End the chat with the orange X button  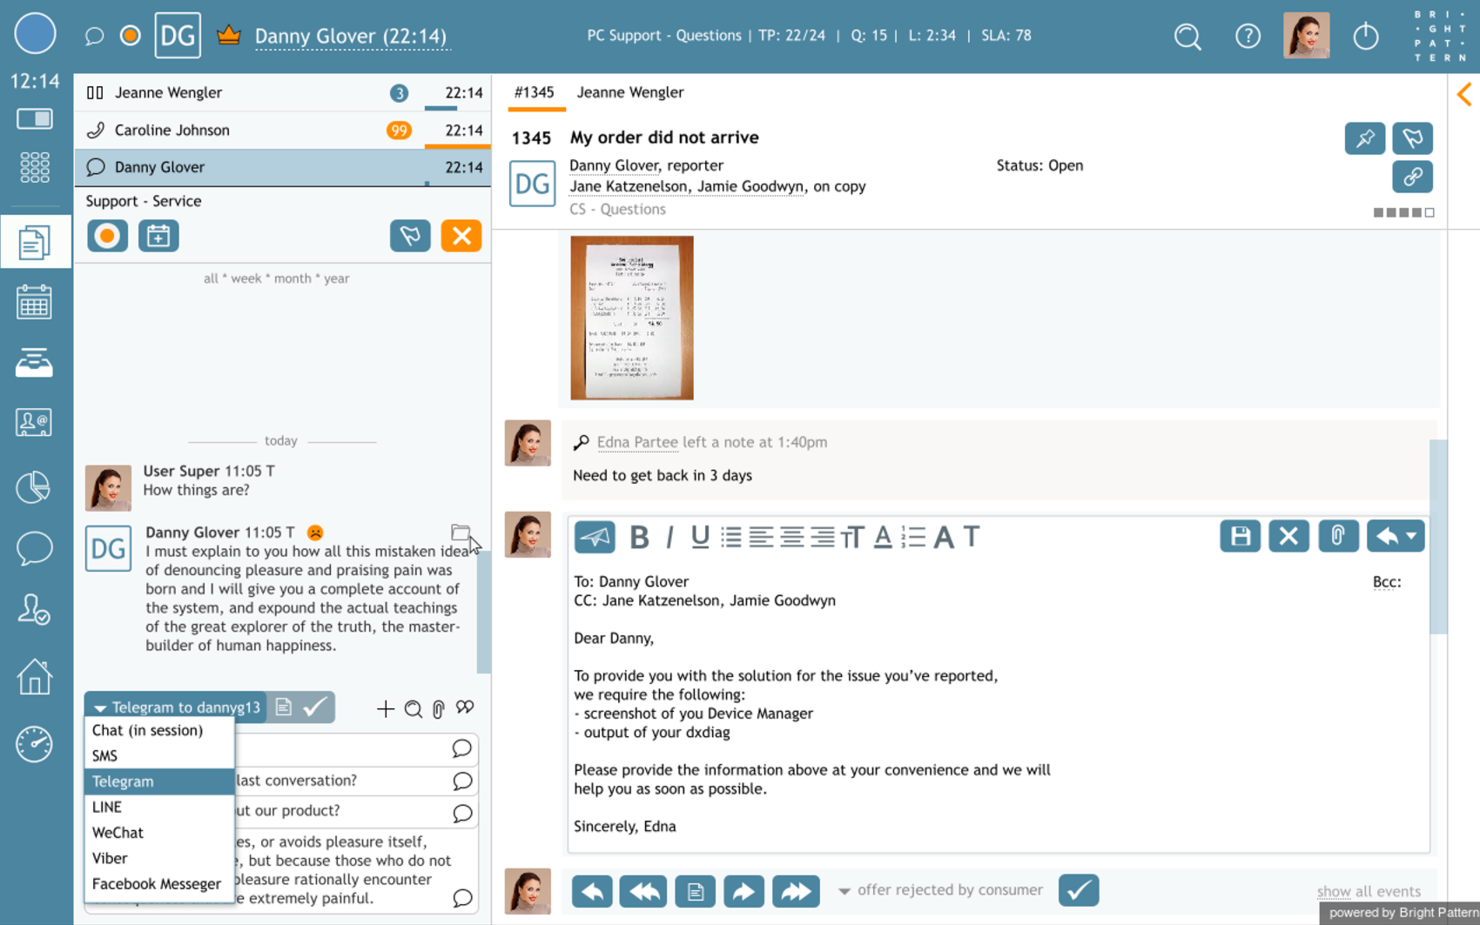[461, 236]
